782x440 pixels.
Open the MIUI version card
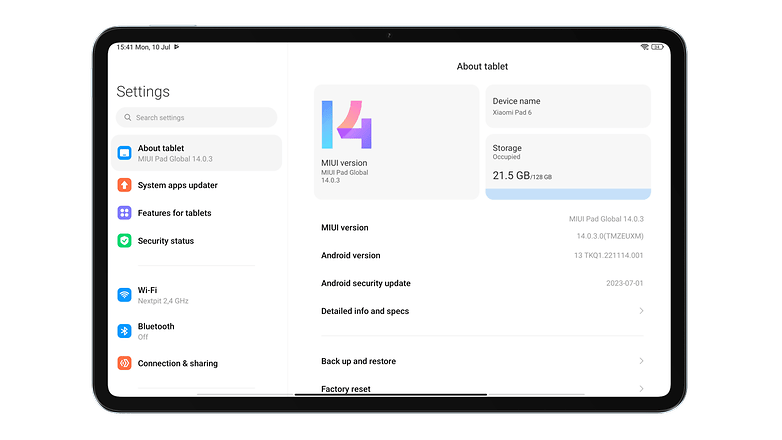[396, 142]
